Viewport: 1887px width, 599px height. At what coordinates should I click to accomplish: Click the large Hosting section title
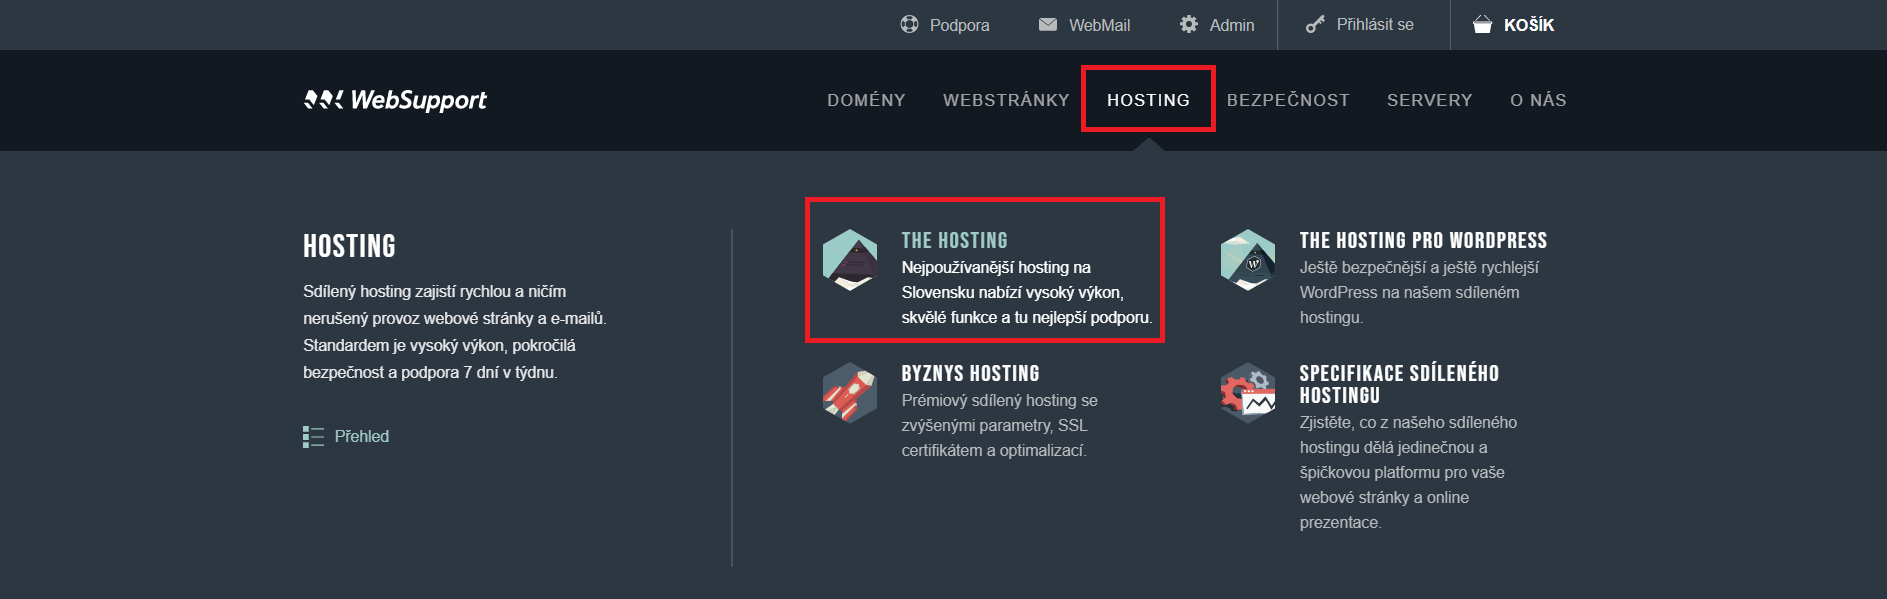[349, 246]
